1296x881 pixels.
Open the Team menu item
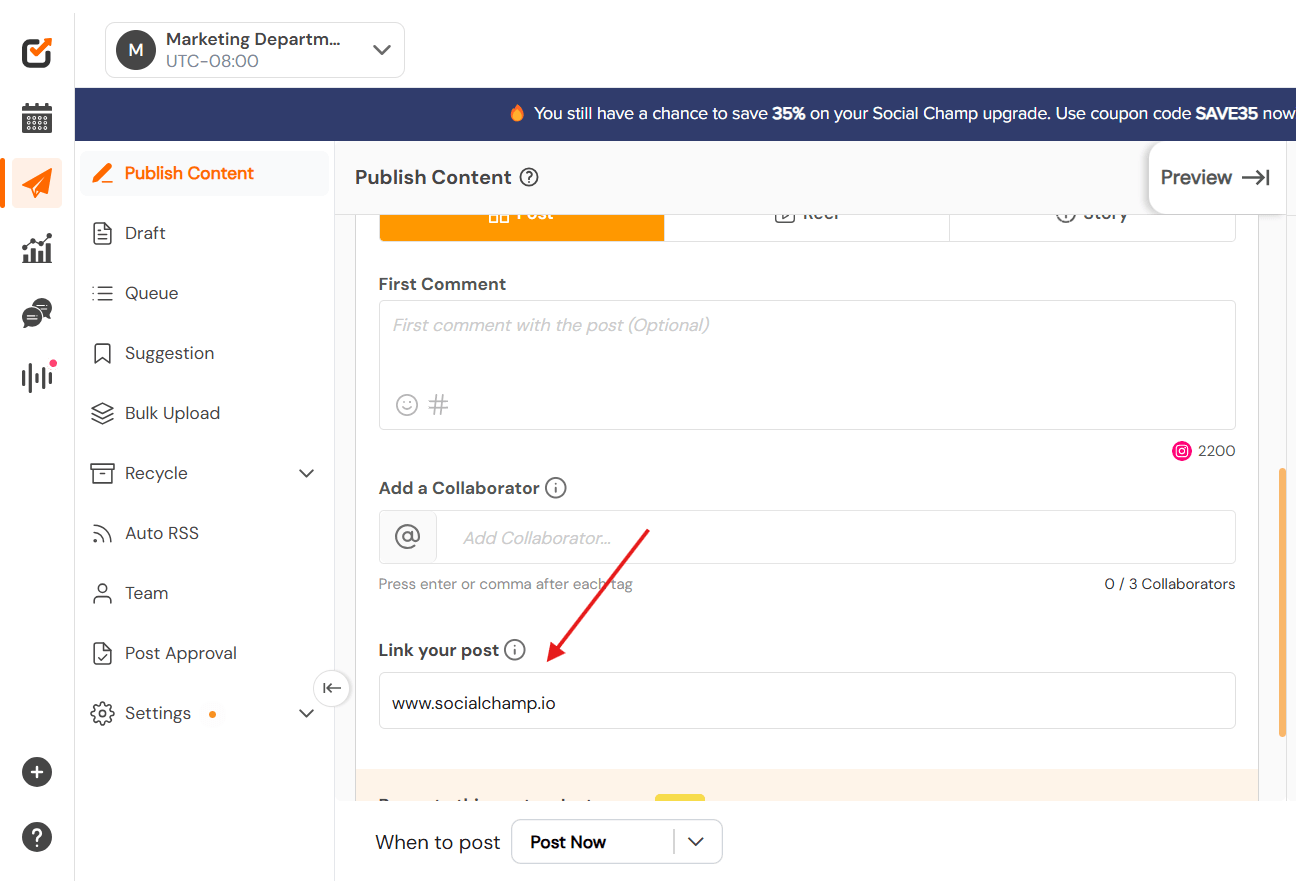point(204,593)
